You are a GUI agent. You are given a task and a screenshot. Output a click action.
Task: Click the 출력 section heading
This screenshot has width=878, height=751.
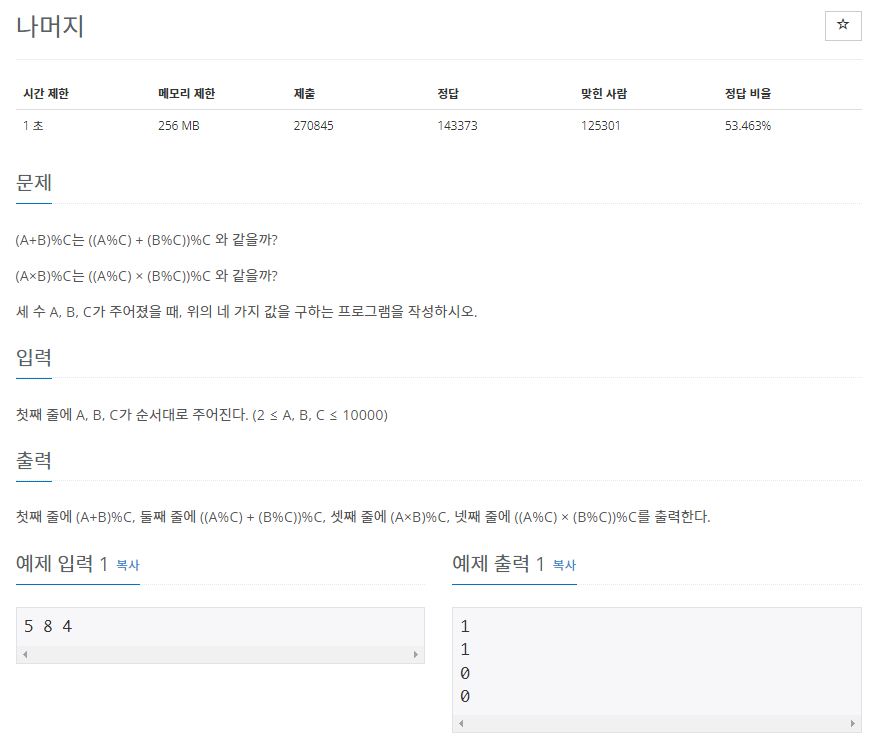(34, 460)
